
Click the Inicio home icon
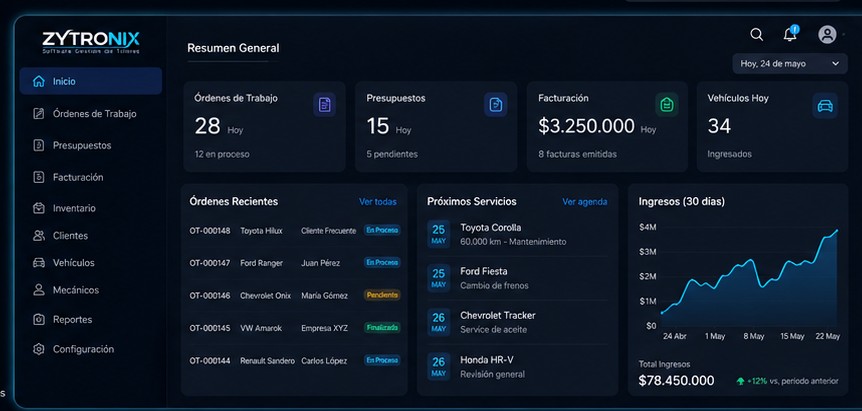(x=38, y=81)
